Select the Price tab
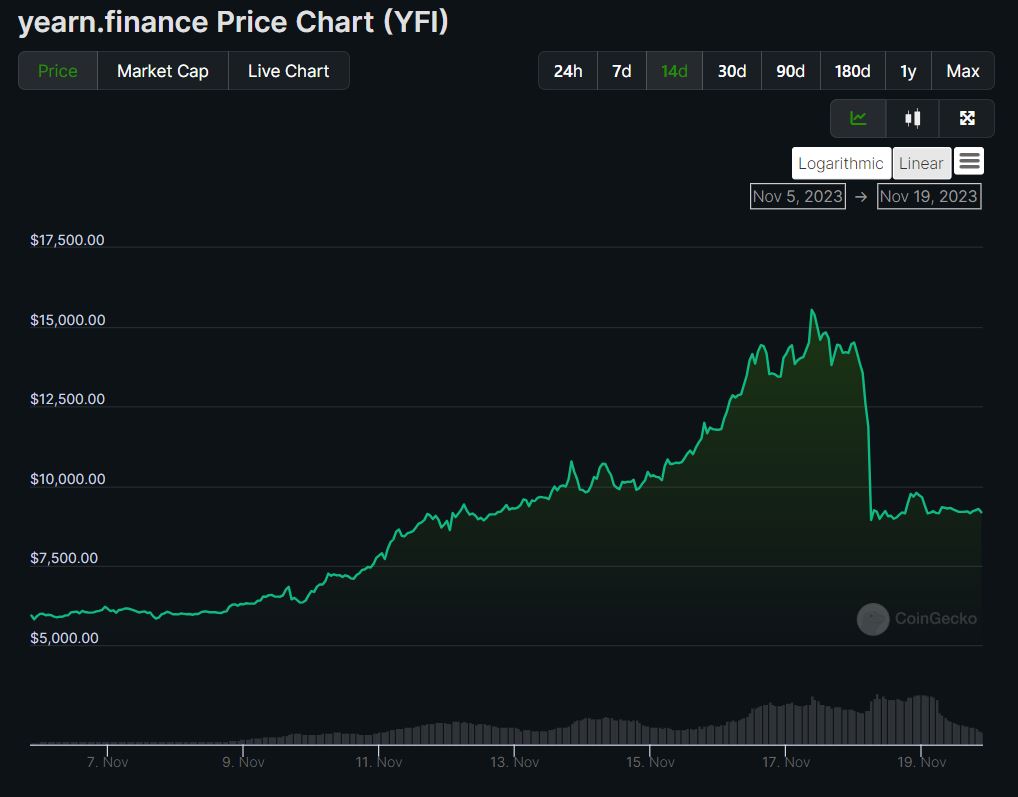This screenshot has width=1018, height=797. 58,71
